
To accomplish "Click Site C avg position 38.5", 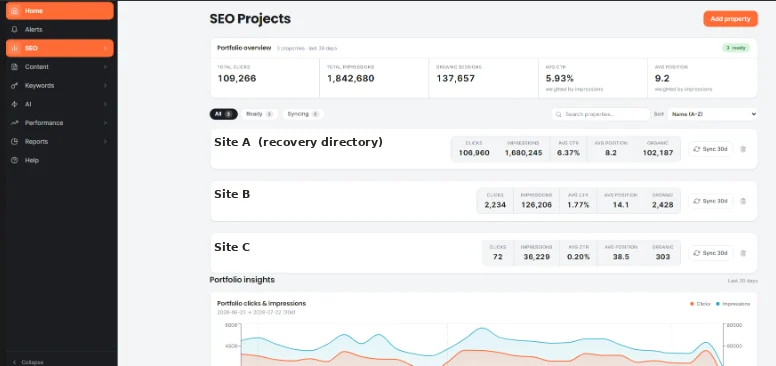I will pyautogui.click(x=621, y=257).
